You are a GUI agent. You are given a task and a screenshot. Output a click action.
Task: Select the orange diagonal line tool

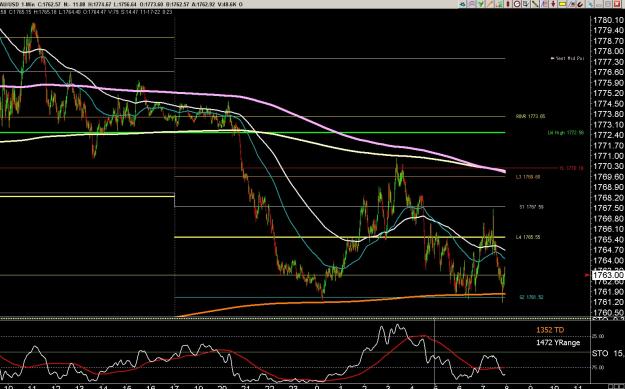click(x=490, y=4)
